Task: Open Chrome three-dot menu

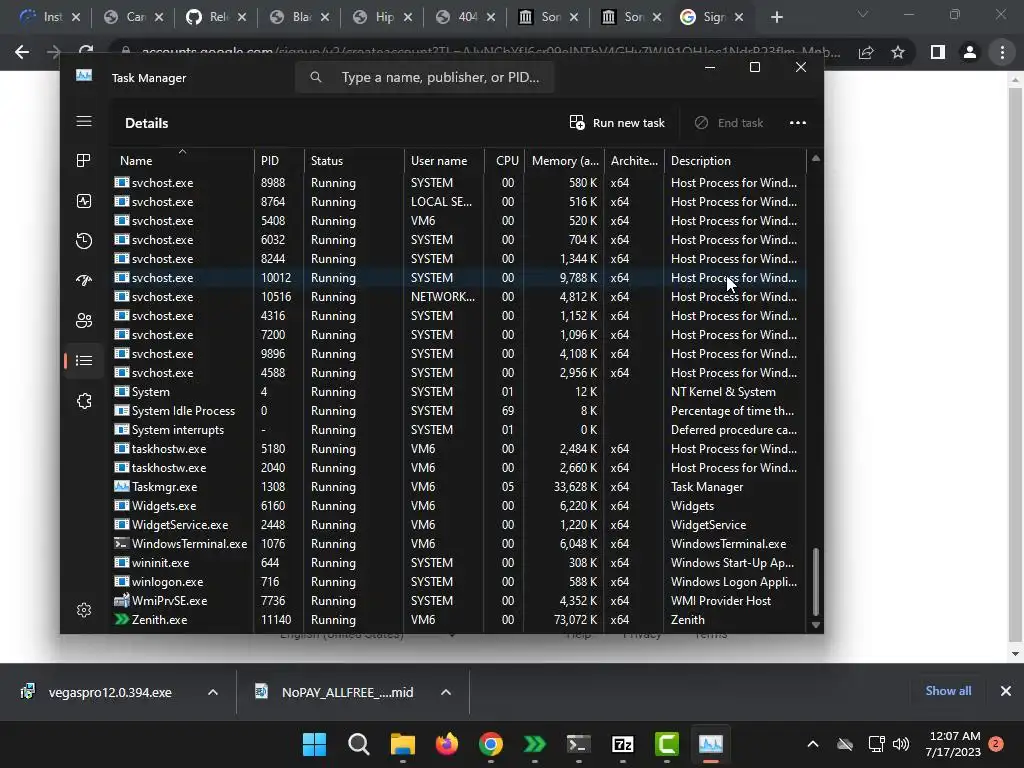Action: 1002,52
